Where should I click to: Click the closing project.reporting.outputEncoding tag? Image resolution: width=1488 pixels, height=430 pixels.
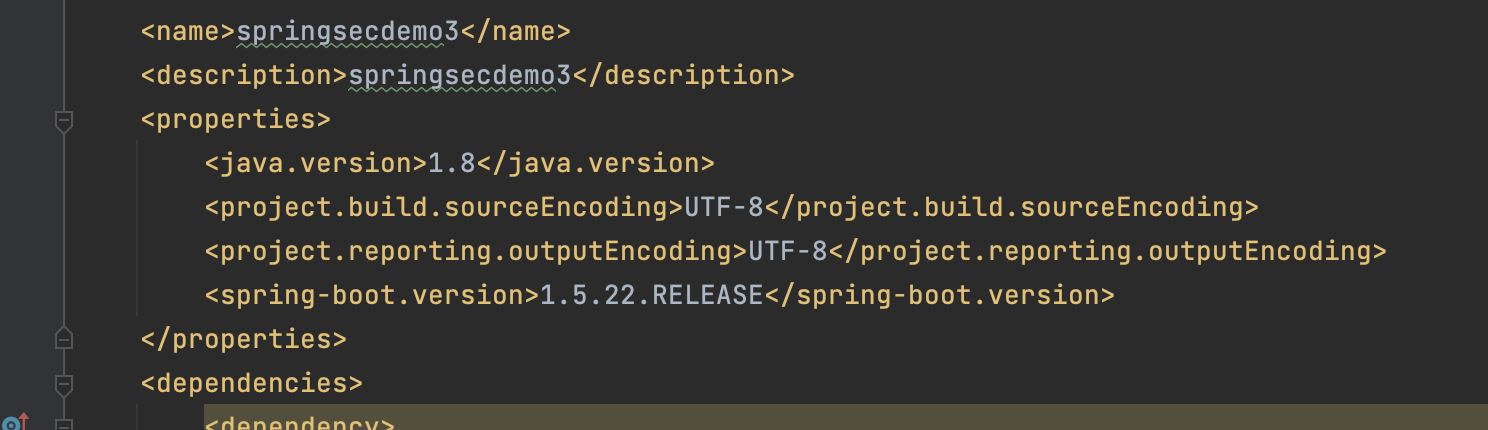point(1107,252)
